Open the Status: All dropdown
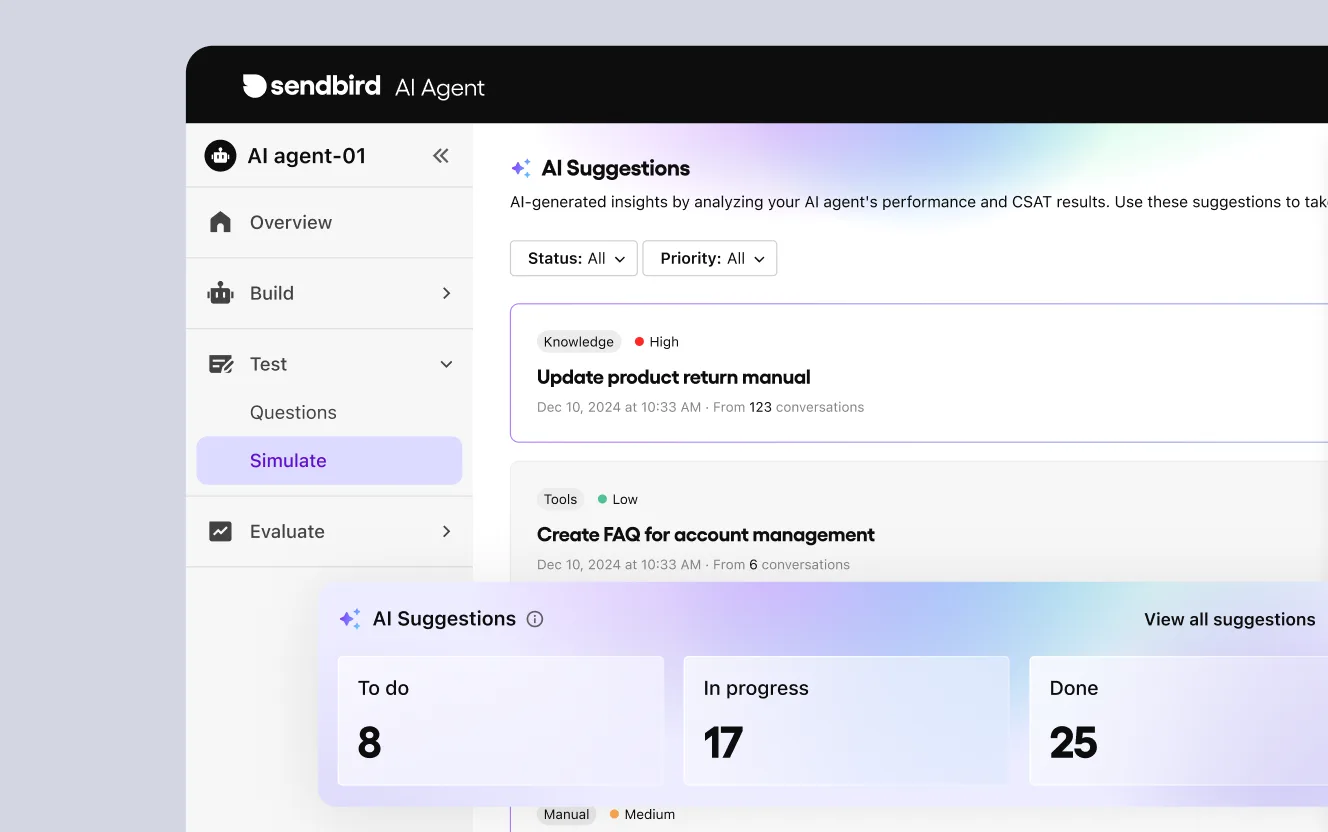Viewport: 1328px width, 832px height. 574,258
